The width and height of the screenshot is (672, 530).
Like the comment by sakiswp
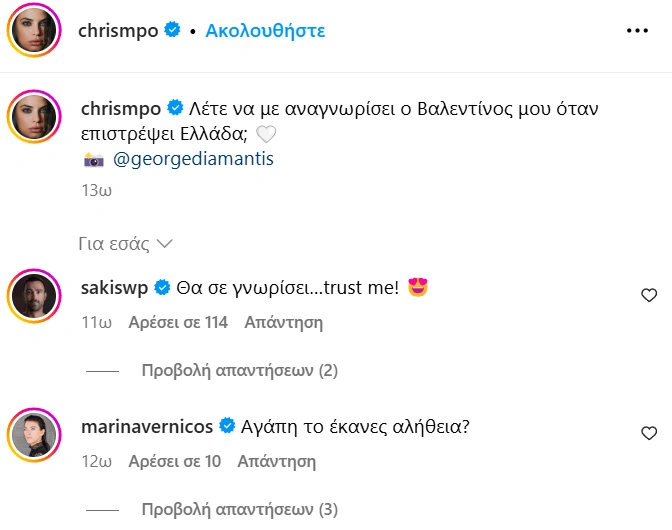(649, 295)
